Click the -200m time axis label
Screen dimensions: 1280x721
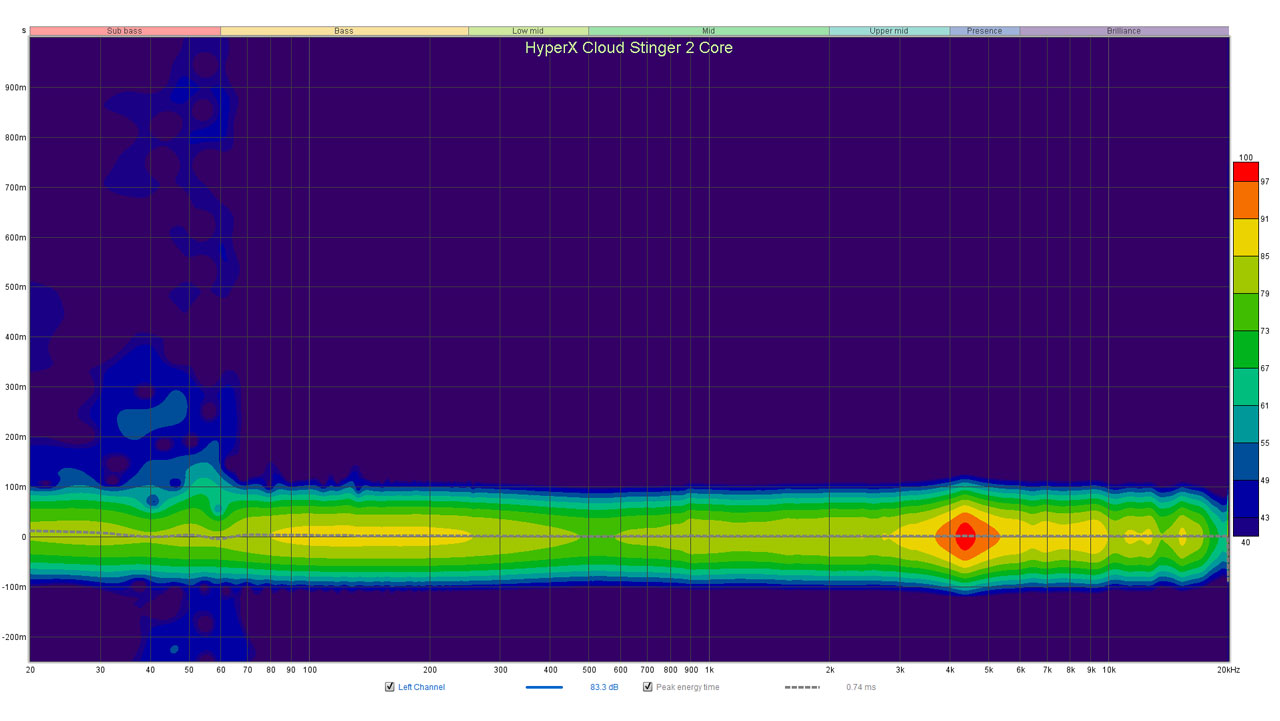tap(14, 637)
